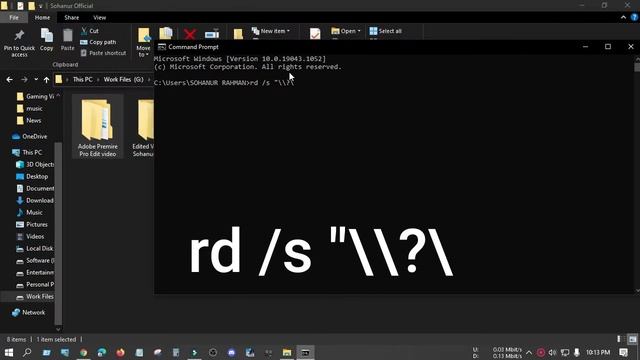Viewport: 640px width, 360px height.
Task: Delete selection with the red X icon
Action: click(x=190, y=34)
